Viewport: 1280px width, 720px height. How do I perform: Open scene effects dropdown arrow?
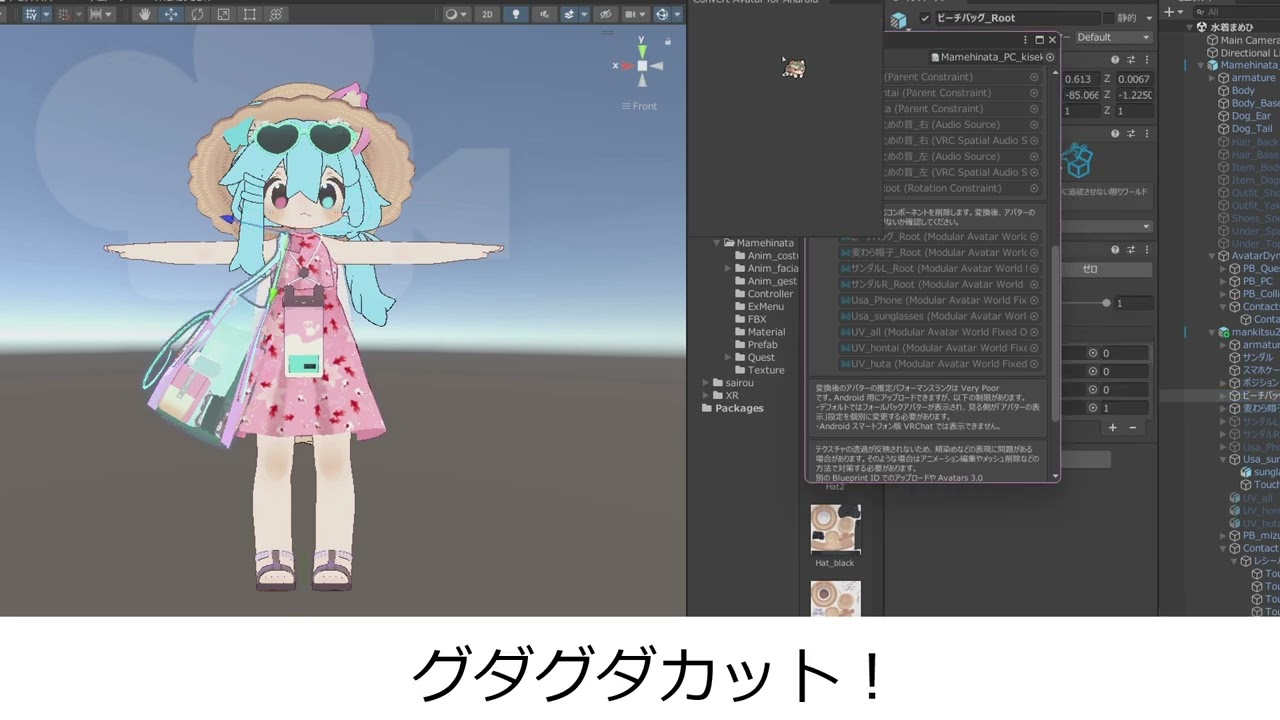(x=583, y=14)
